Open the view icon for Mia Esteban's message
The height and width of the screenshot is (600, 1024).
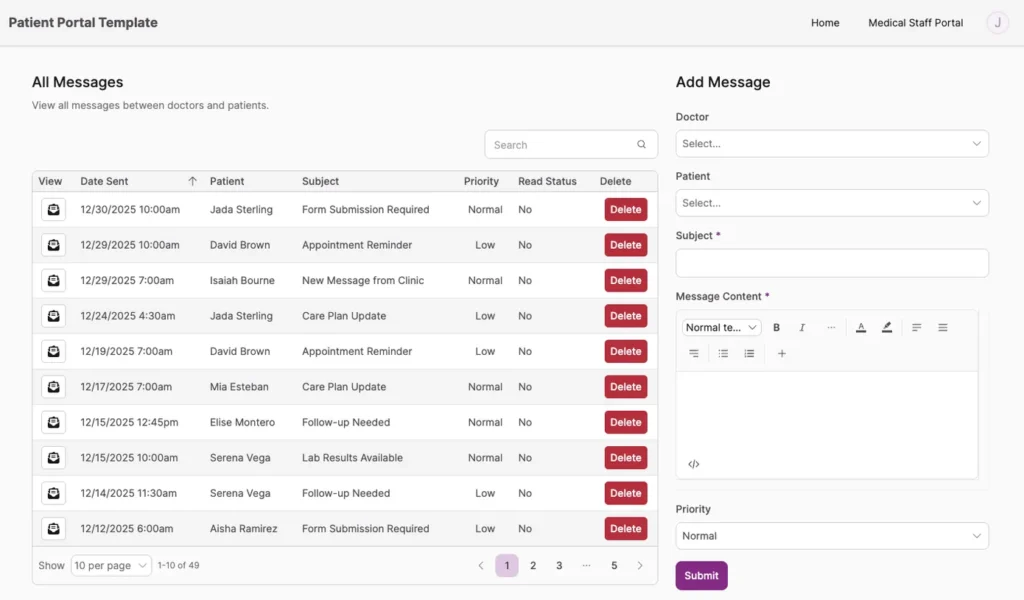tap(53, 387)
